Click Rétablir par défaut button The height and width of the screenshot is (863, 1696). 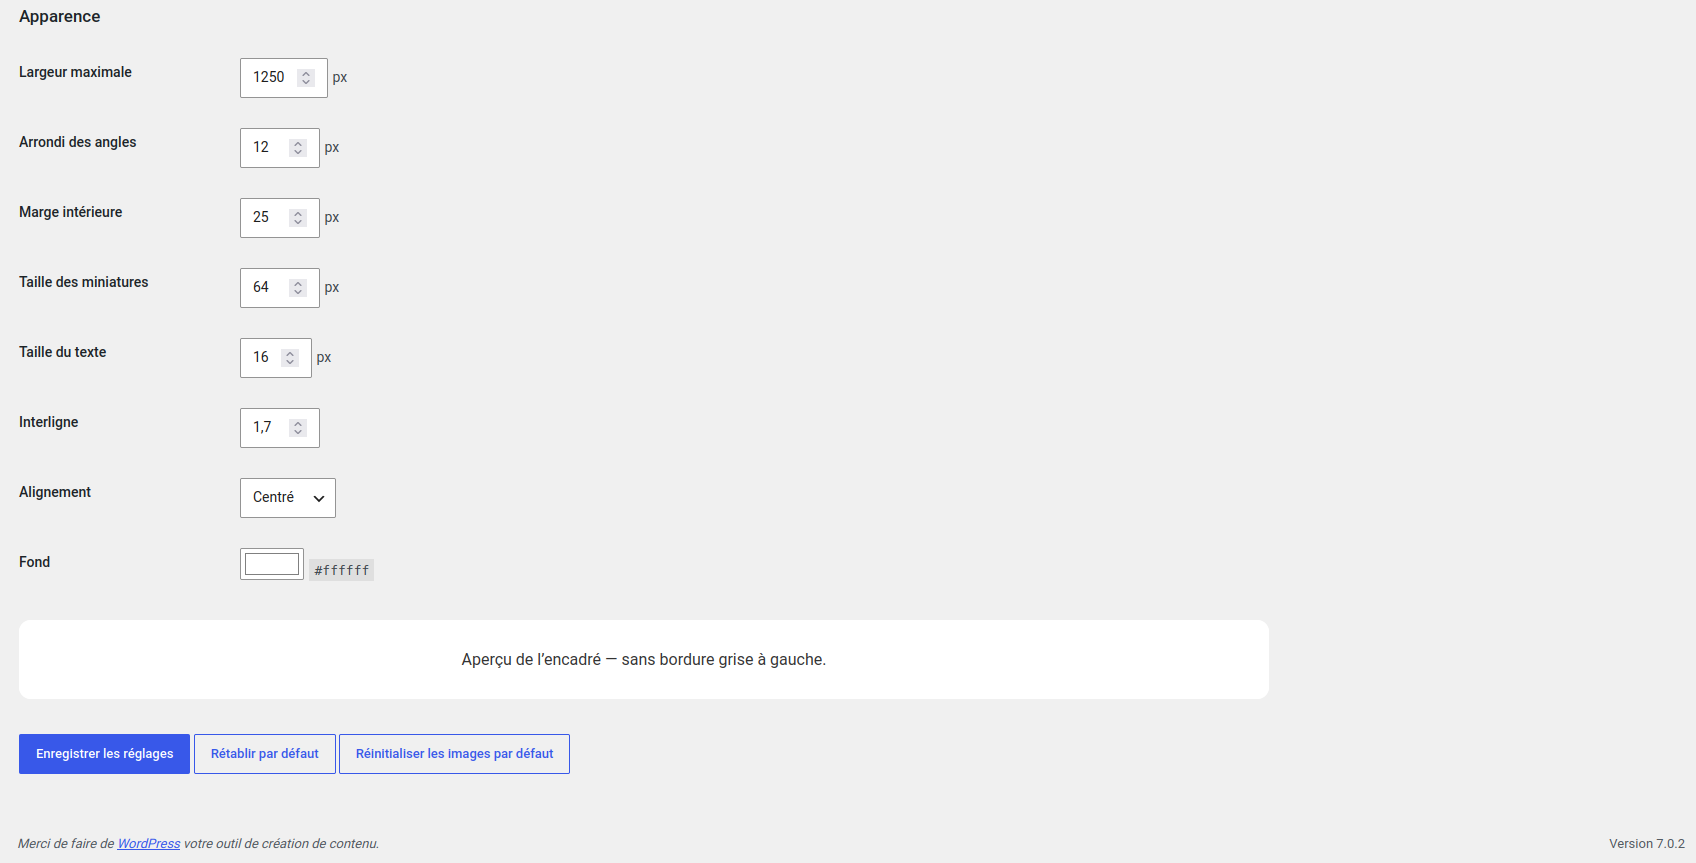click(x=265, y=754)
